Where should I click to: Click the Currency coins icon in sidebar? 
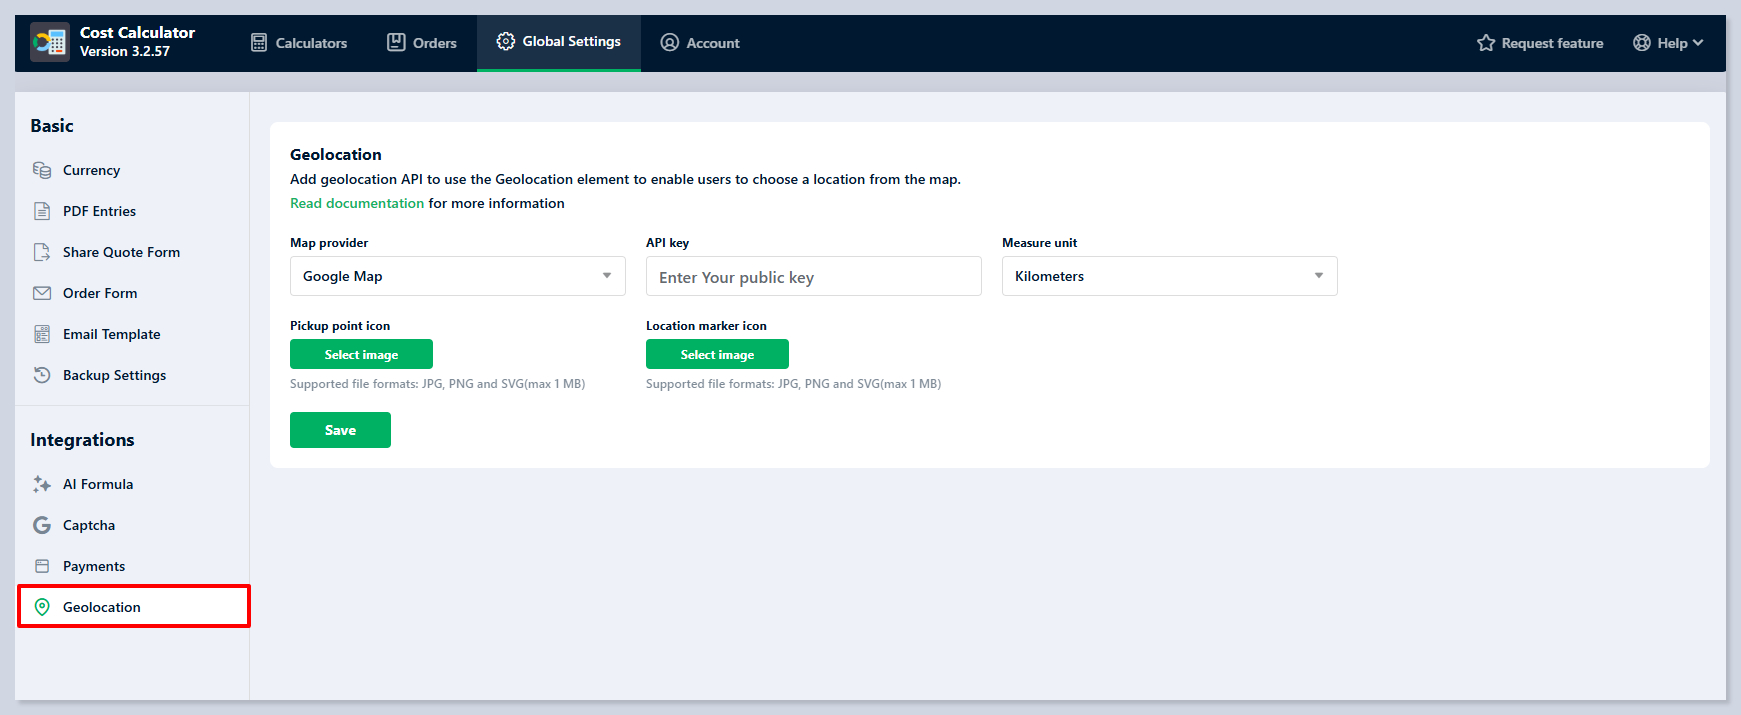tap(42, 170)
